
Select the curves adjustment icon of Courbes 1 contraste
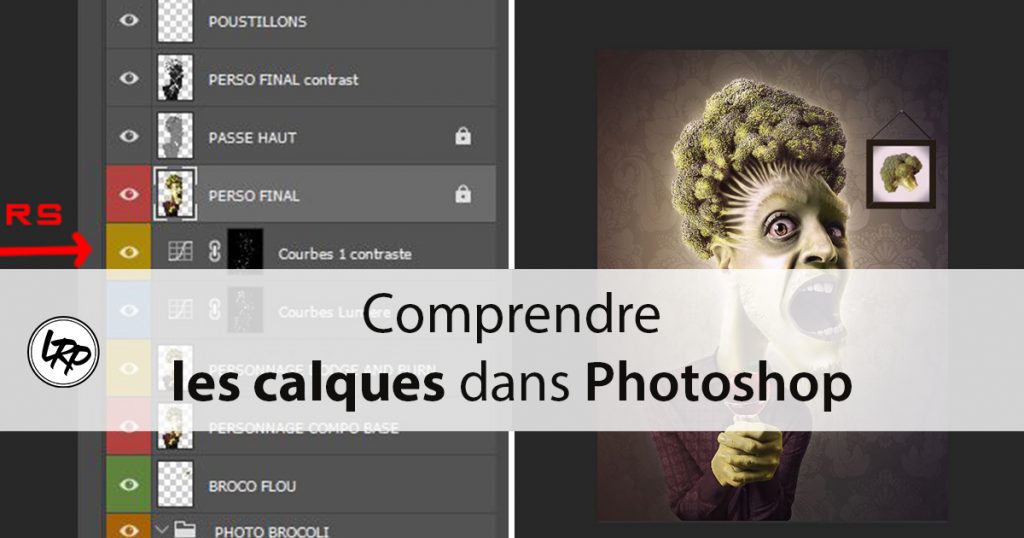coord(180,252)
